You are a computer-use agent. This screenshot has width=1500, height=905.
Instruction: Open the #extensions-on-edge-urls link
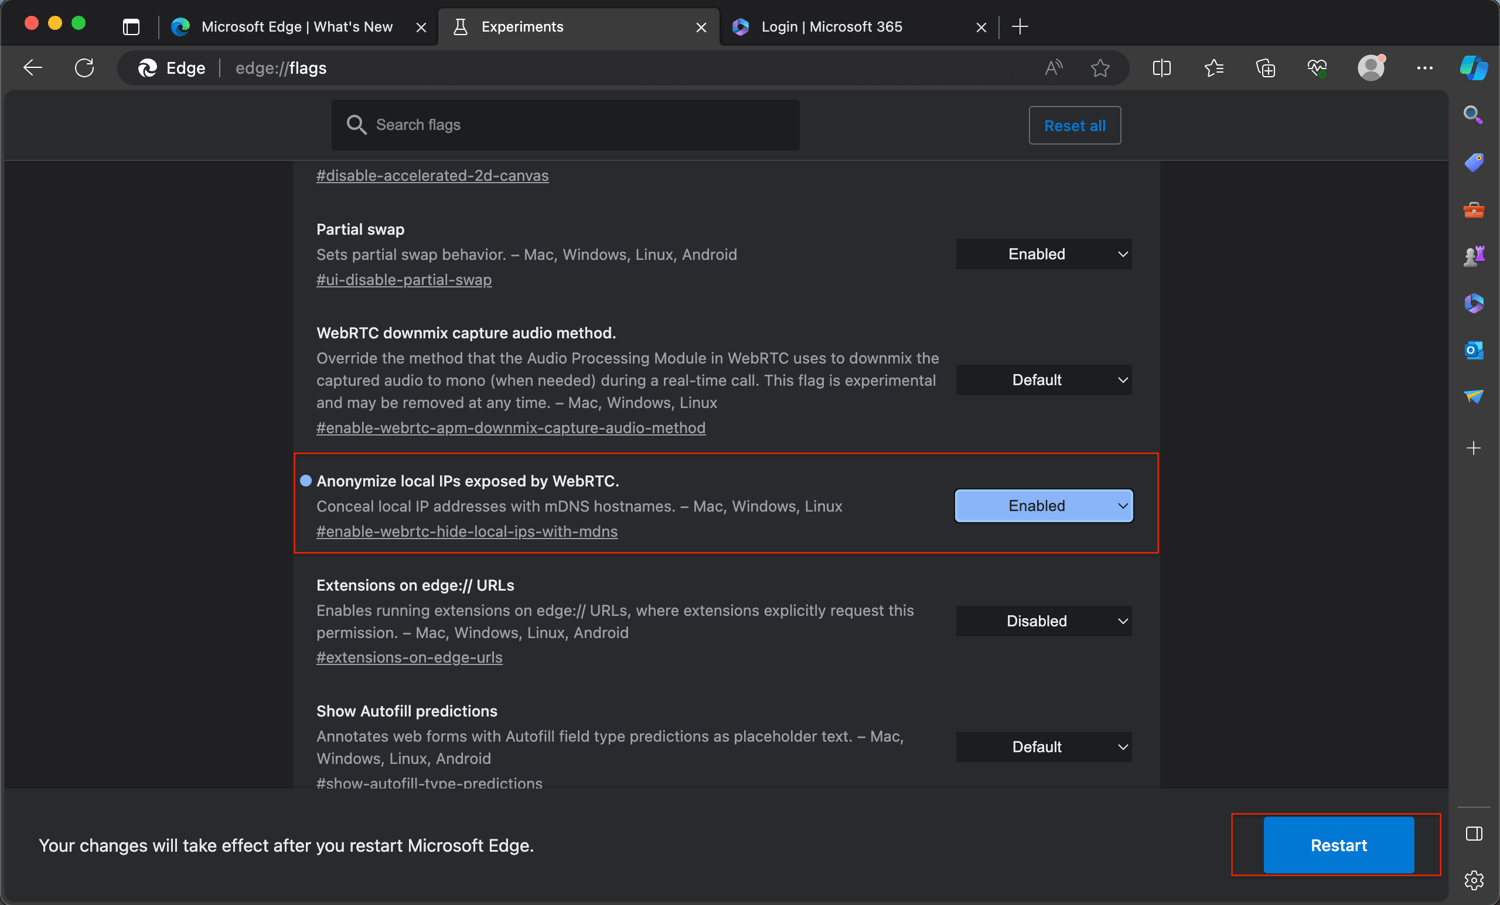409,657
